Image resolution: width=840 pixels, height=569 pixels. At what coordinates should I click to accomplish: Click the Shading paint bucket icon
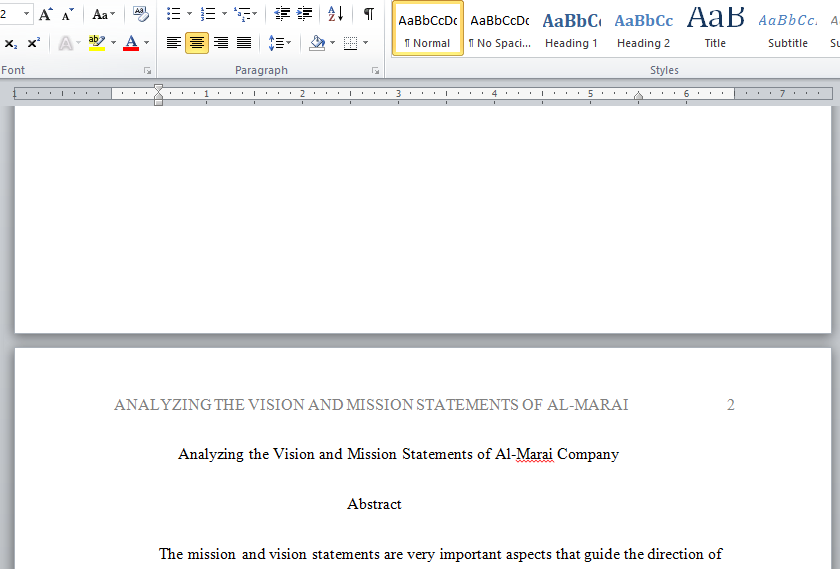tap(317, 43)
